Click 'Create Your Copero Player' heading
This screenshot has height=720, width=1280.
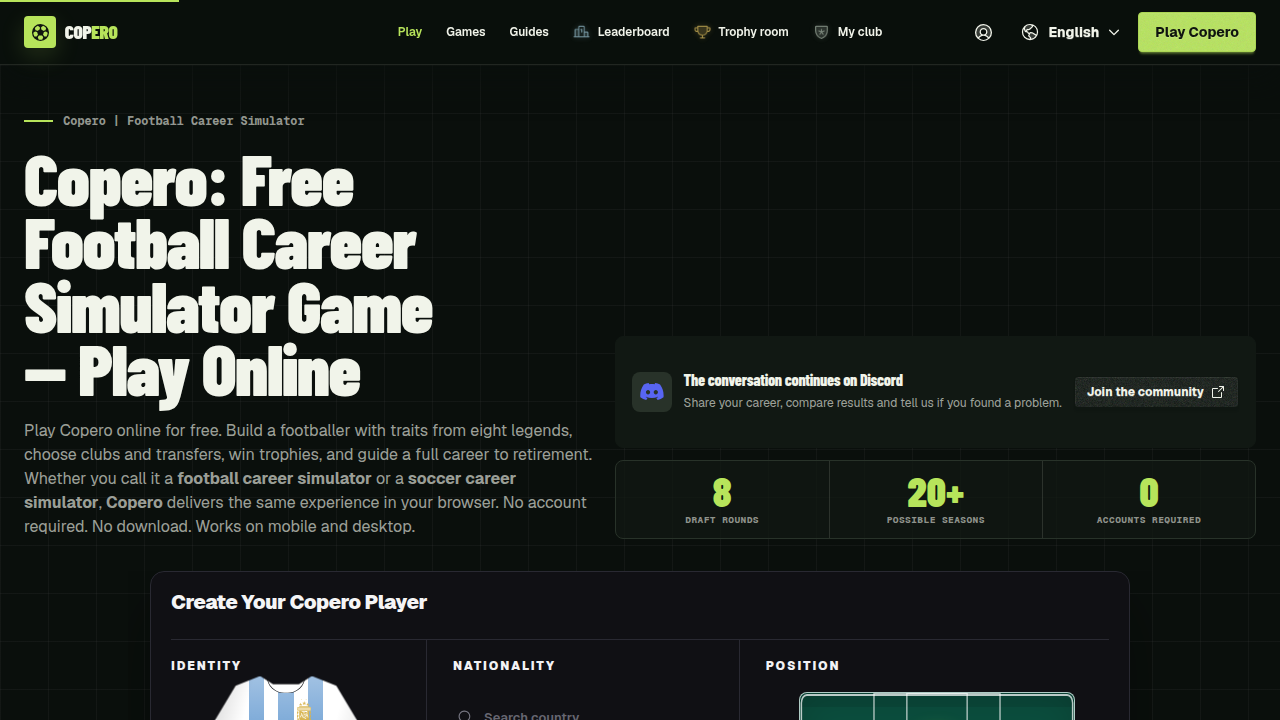(x=299, y=602)
